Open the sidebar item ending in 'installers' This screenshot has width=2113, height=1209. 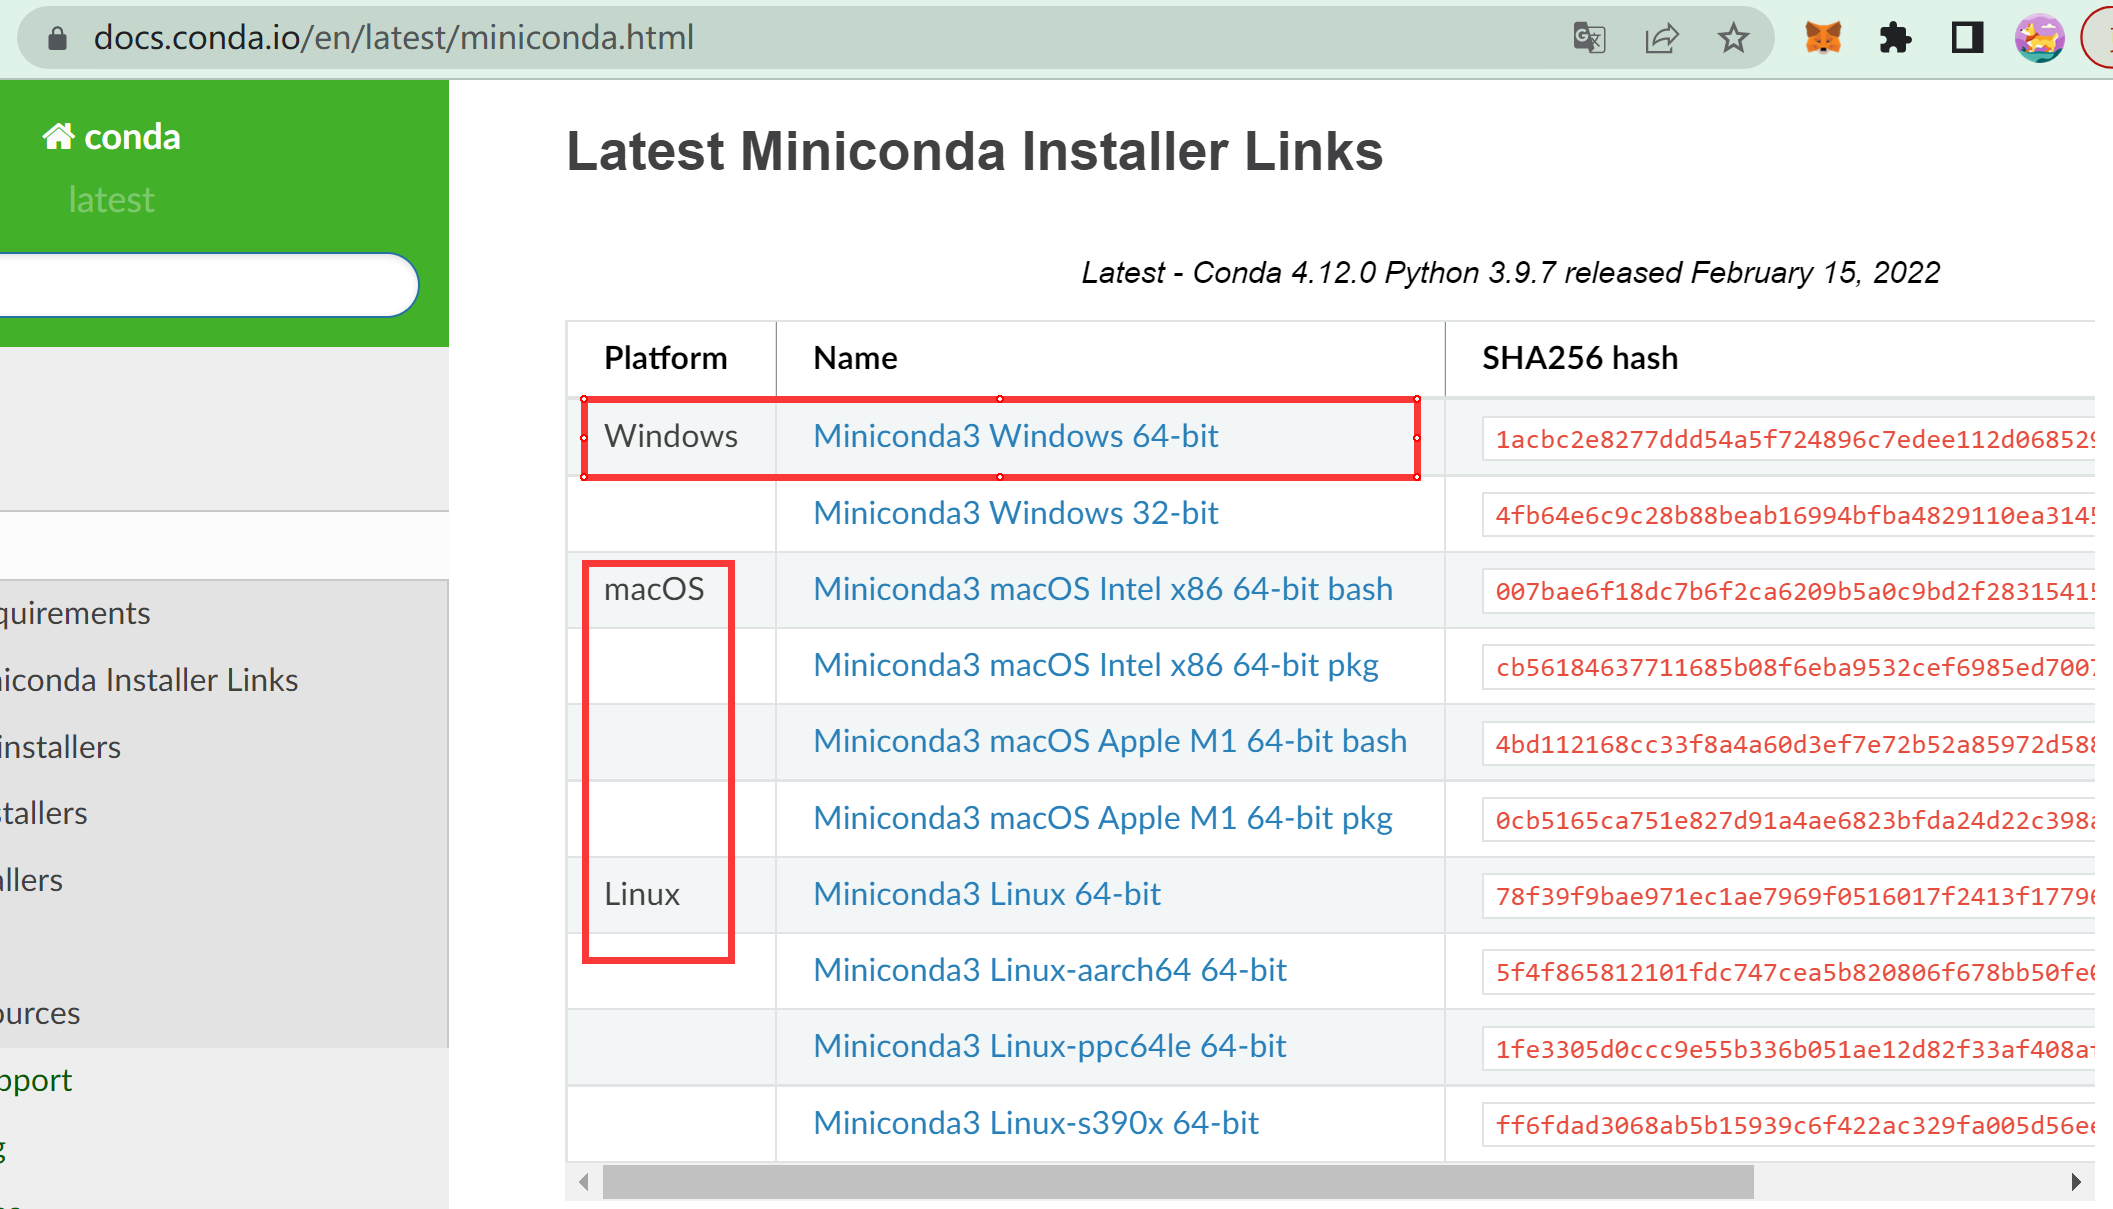tap(60, 747)
